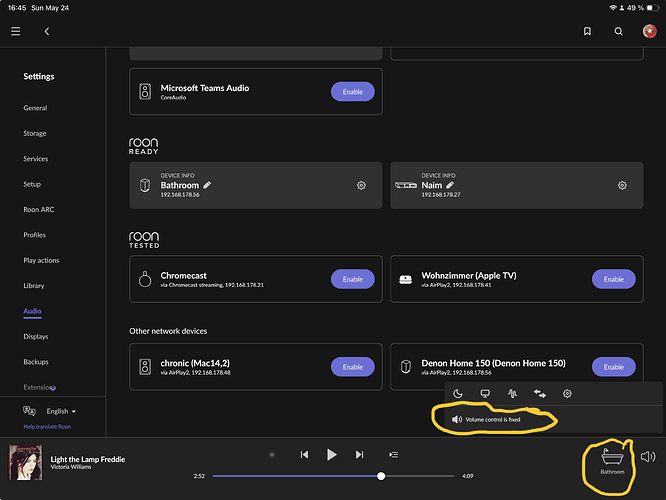This screenshot has height=500, width=666.
Task: Open Bathroom device settings gear
Action: (x=361, y=185)
